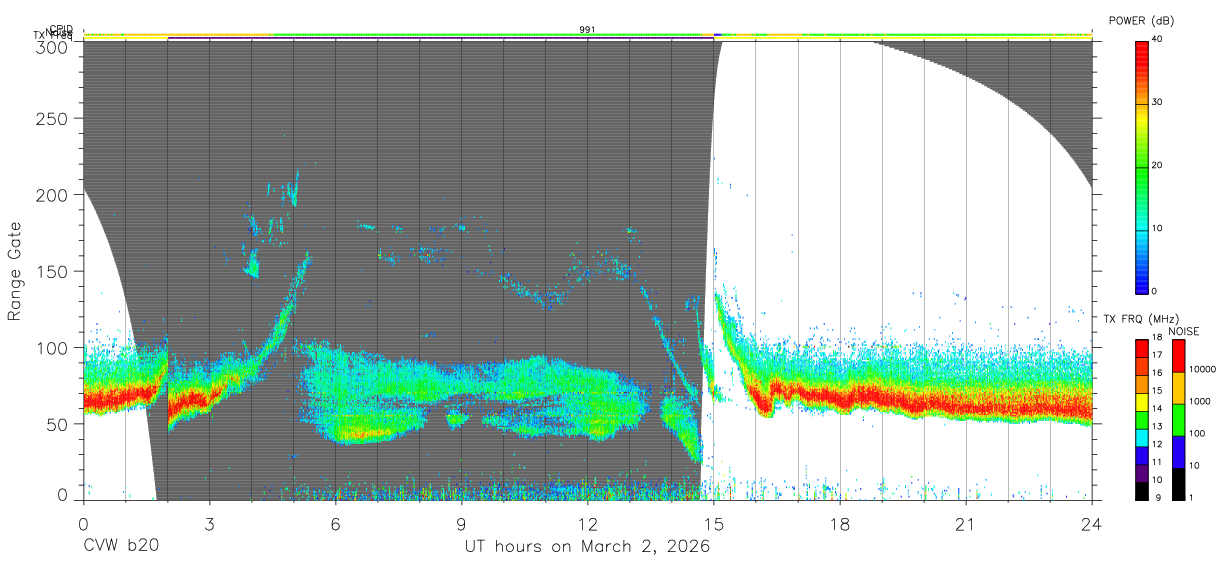Click the 200 tick label on y-axis
This screenshot has width=1228, height=567.
[54, 196]
